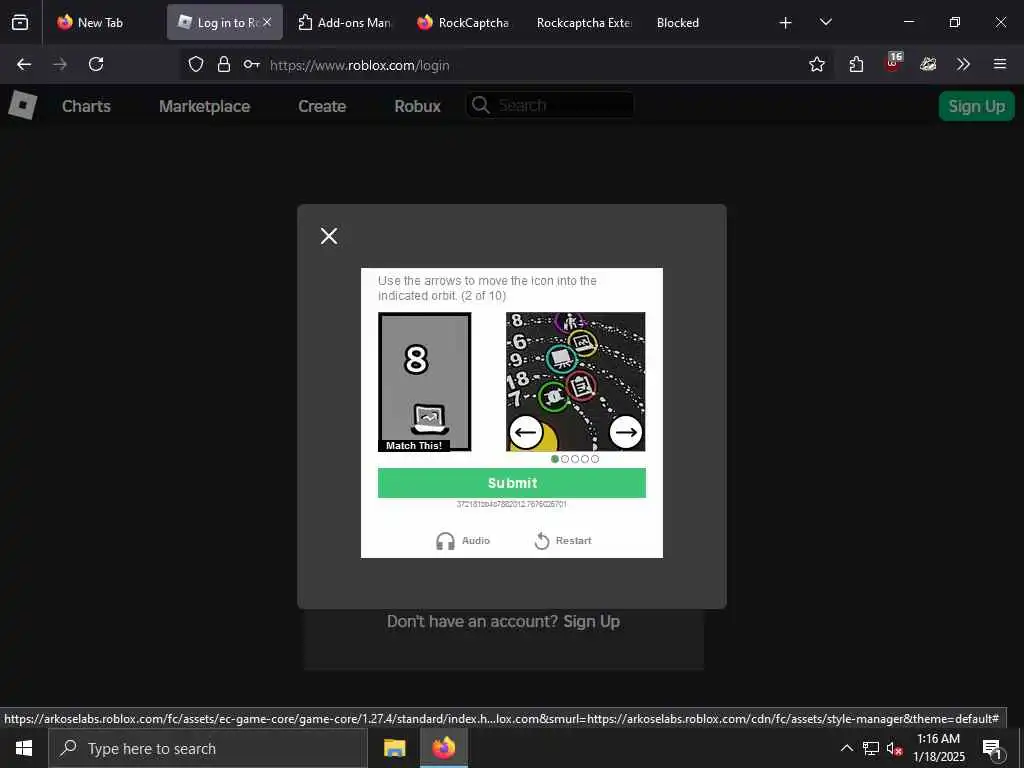Follow the Sign Up link below the dialog
This screenshot has height=768, width=1024.
point(591,621)
